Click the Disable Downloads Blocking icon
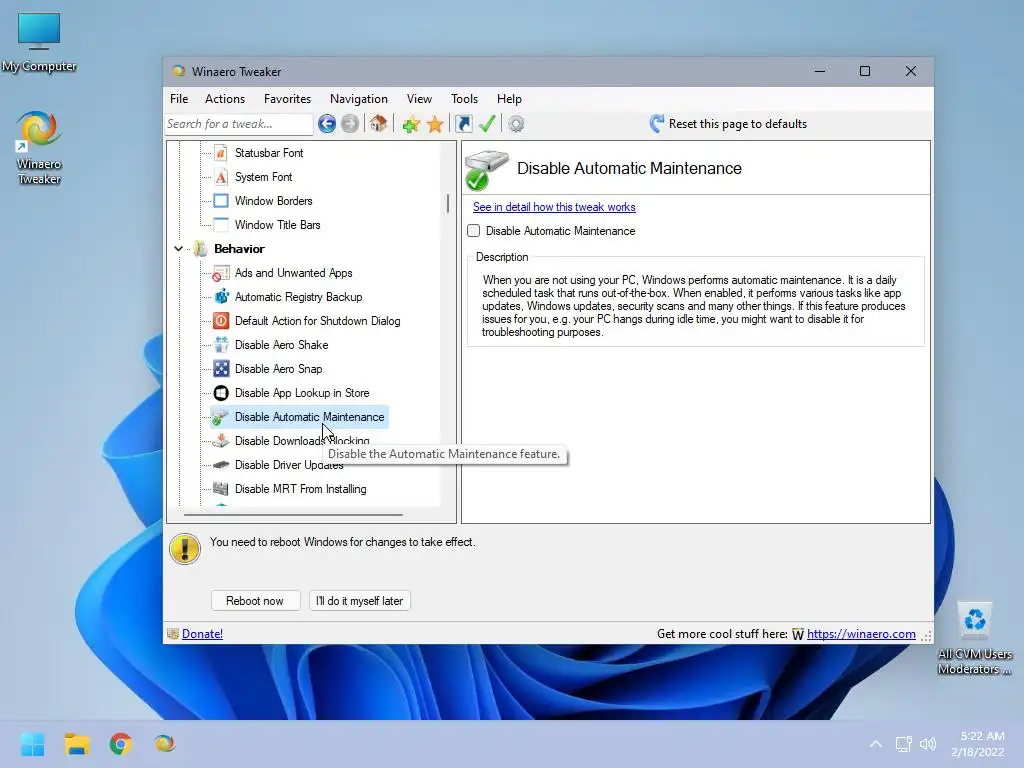1024x768 pixels. [x=221, y=441]
